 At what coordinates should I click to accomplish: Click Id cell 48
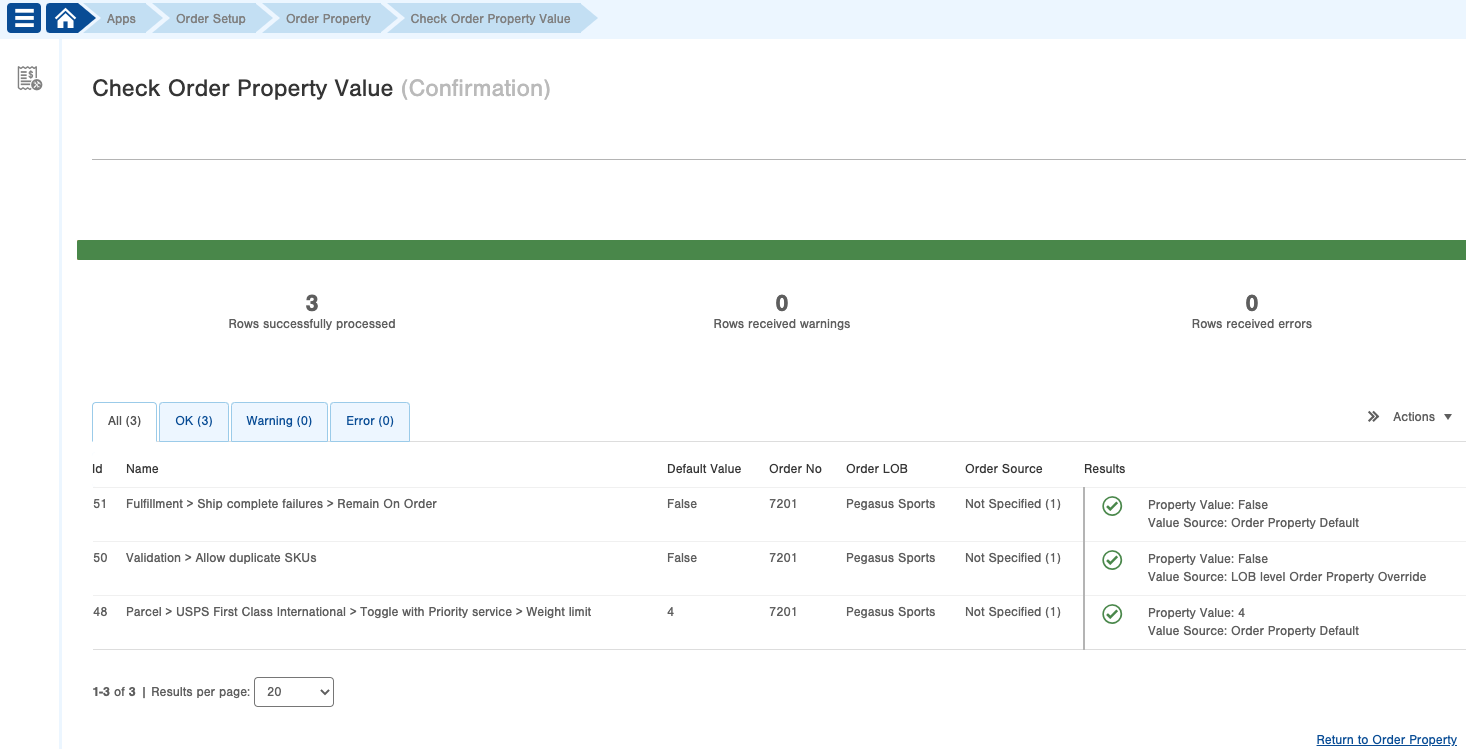100,612
